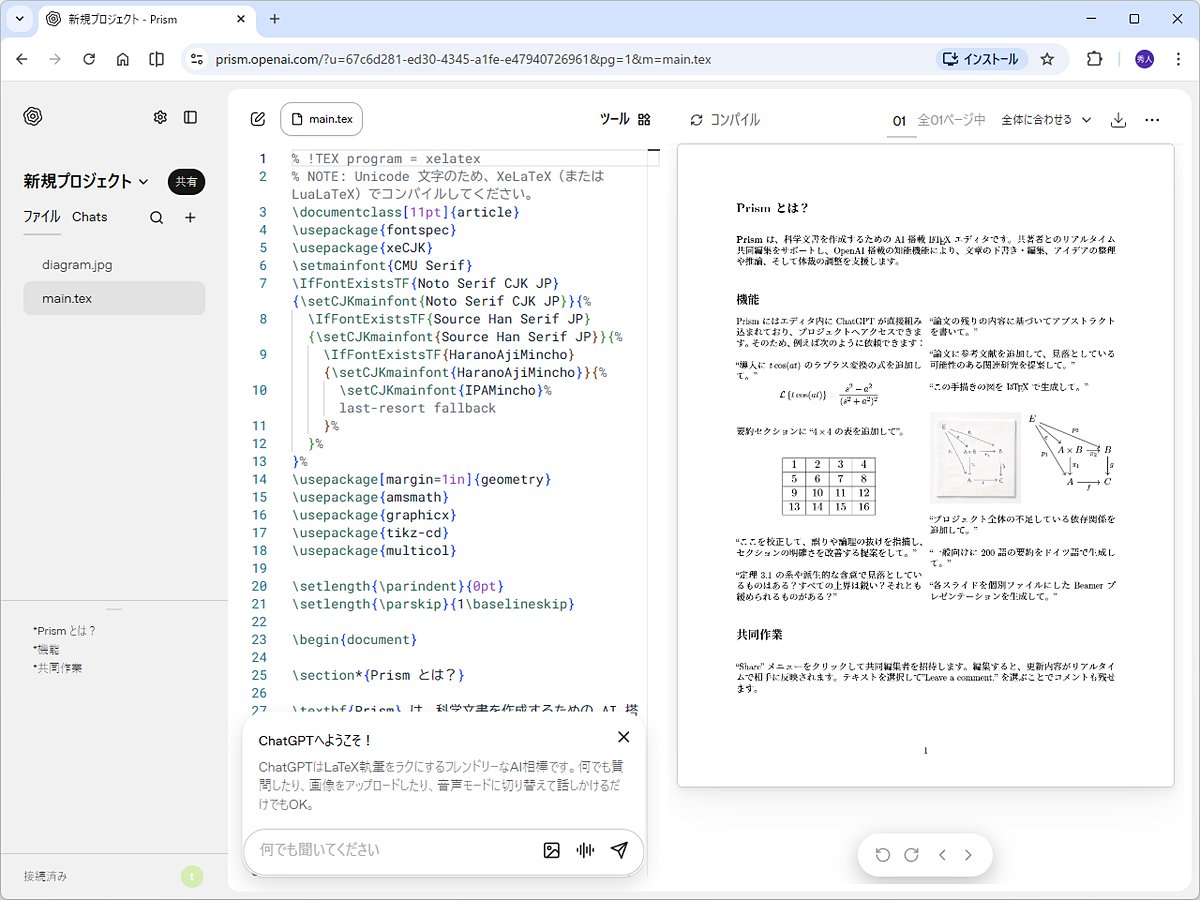Toggle the sidebar panel icon

point(190,117)
